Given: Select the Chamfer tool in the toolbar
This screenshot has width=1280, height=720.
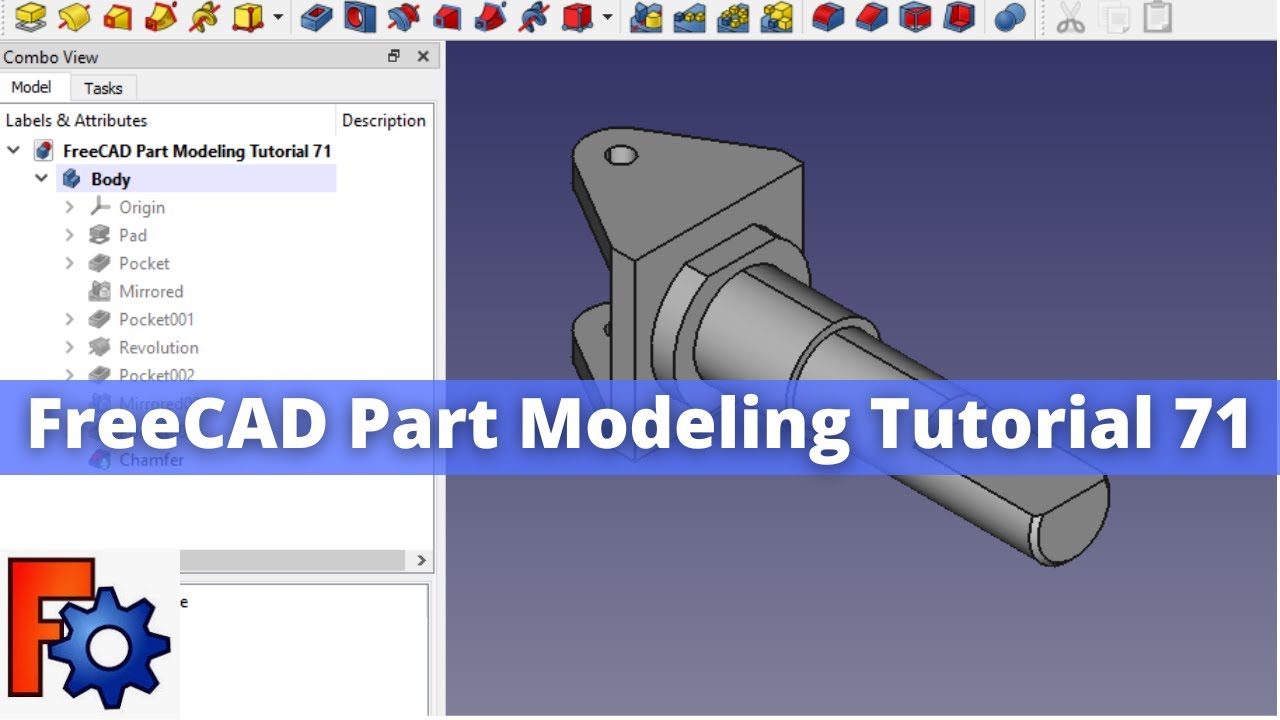Looking at the screenshot, I should [872, 16].
